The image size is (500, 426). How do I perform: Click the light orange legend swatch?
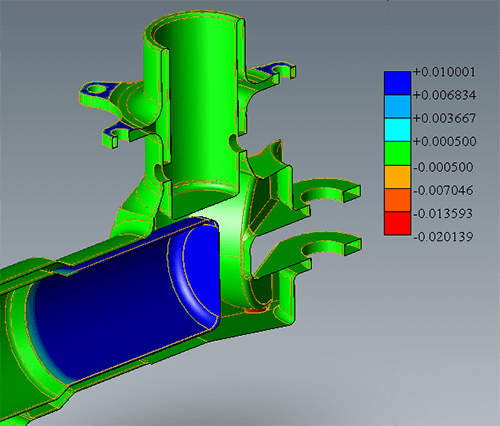tap(397, 177)
